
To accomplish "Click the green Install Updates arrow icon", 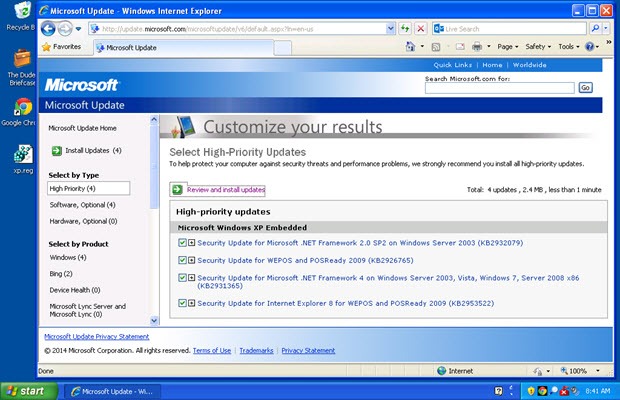I will click(x=56, y=151).
